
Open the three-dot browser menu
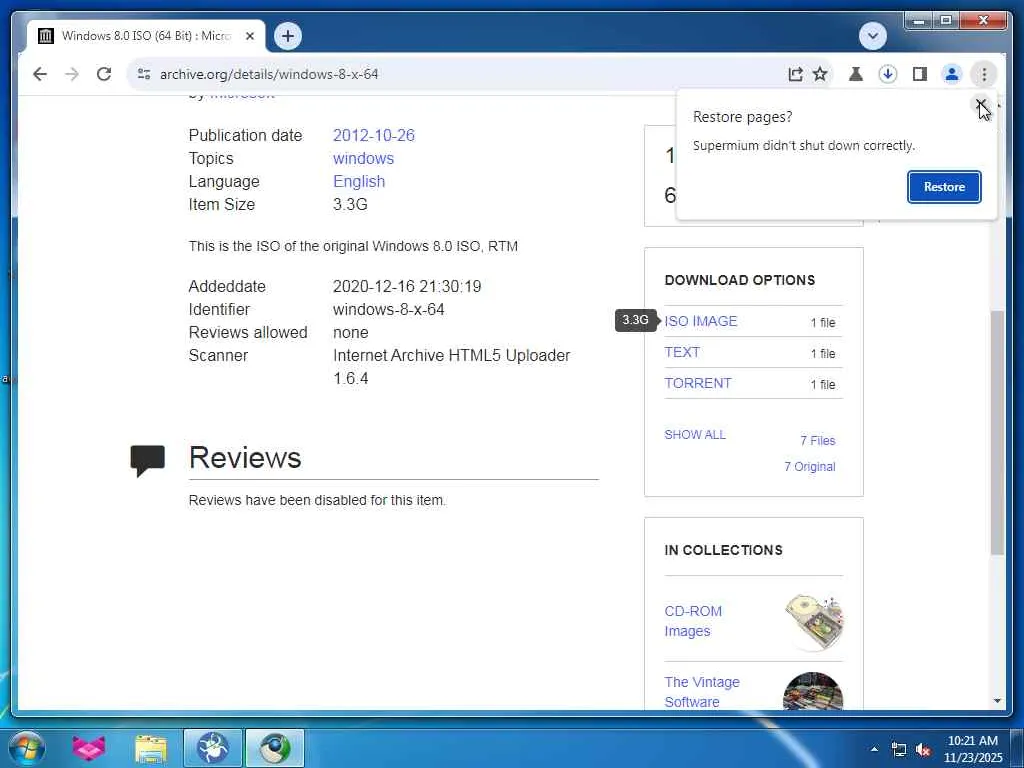pyautogui.click(x=984, y=74)
